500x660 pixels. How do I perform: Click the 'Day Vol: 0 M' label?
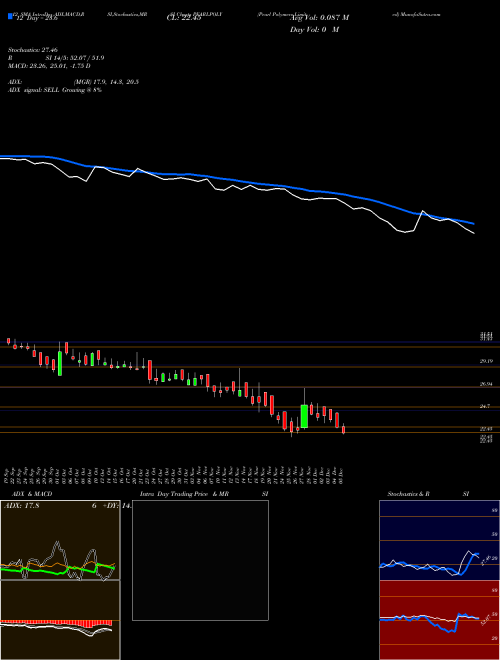314,30
